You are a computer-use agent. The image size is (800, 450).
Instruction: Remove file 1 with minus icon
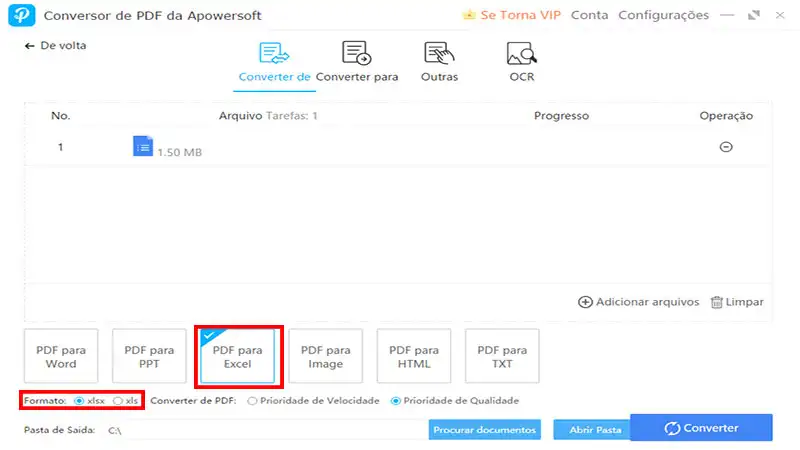726,147
